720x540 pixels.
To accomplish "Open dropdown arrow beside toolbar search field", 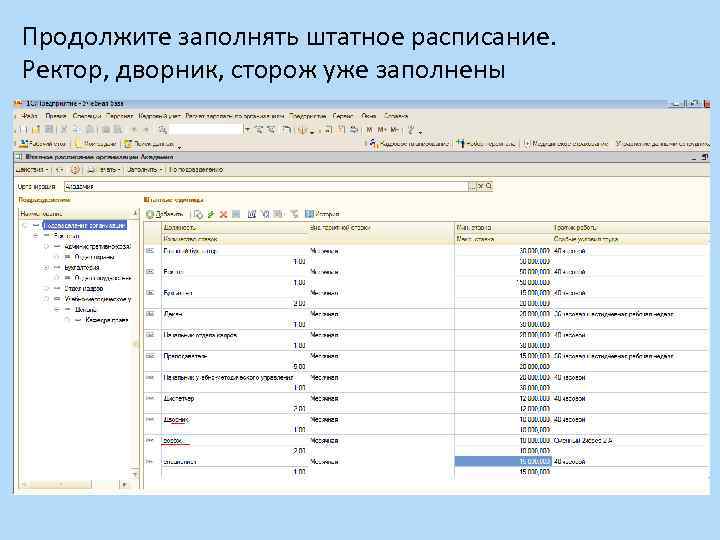I will pos(247,130).
